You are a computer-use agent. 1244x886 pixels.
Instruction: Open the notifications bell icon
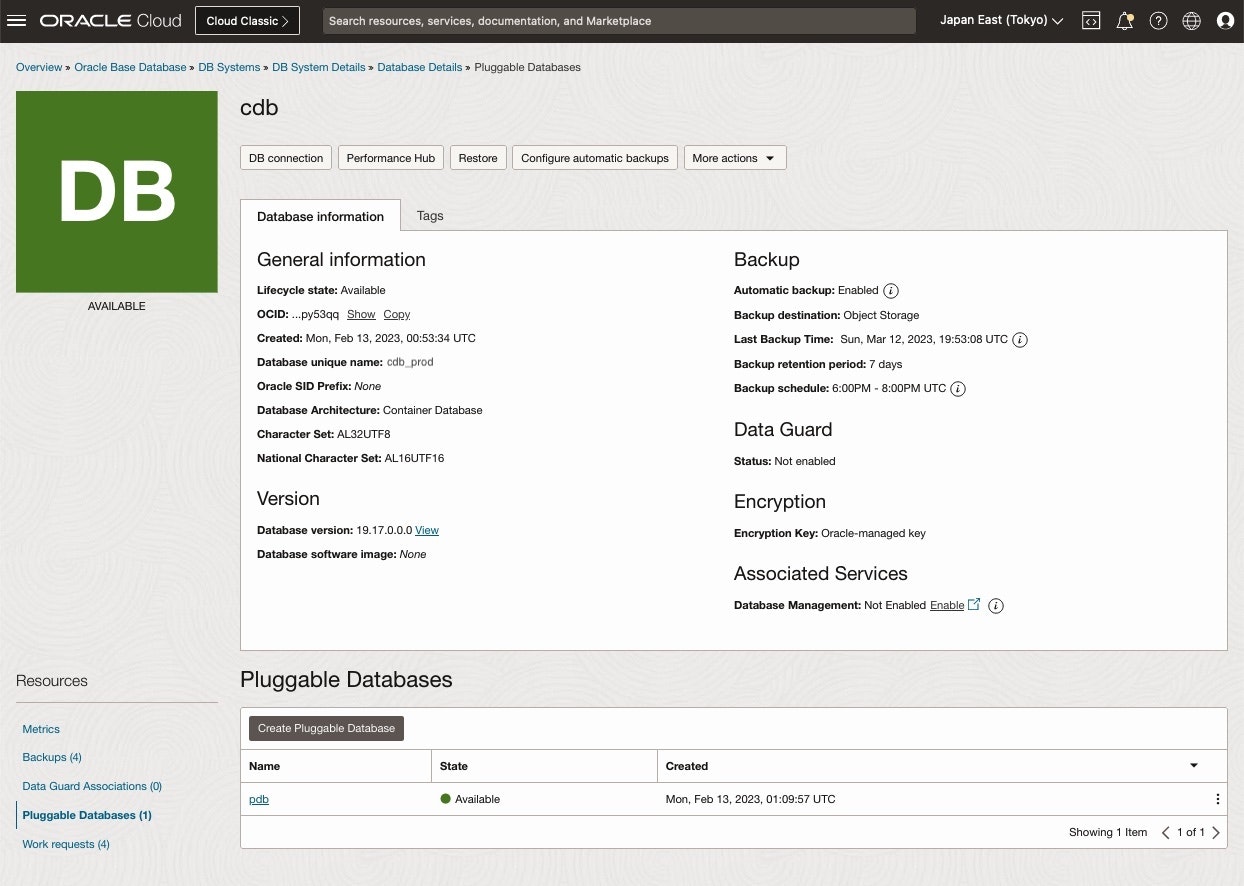point(1125,21)
